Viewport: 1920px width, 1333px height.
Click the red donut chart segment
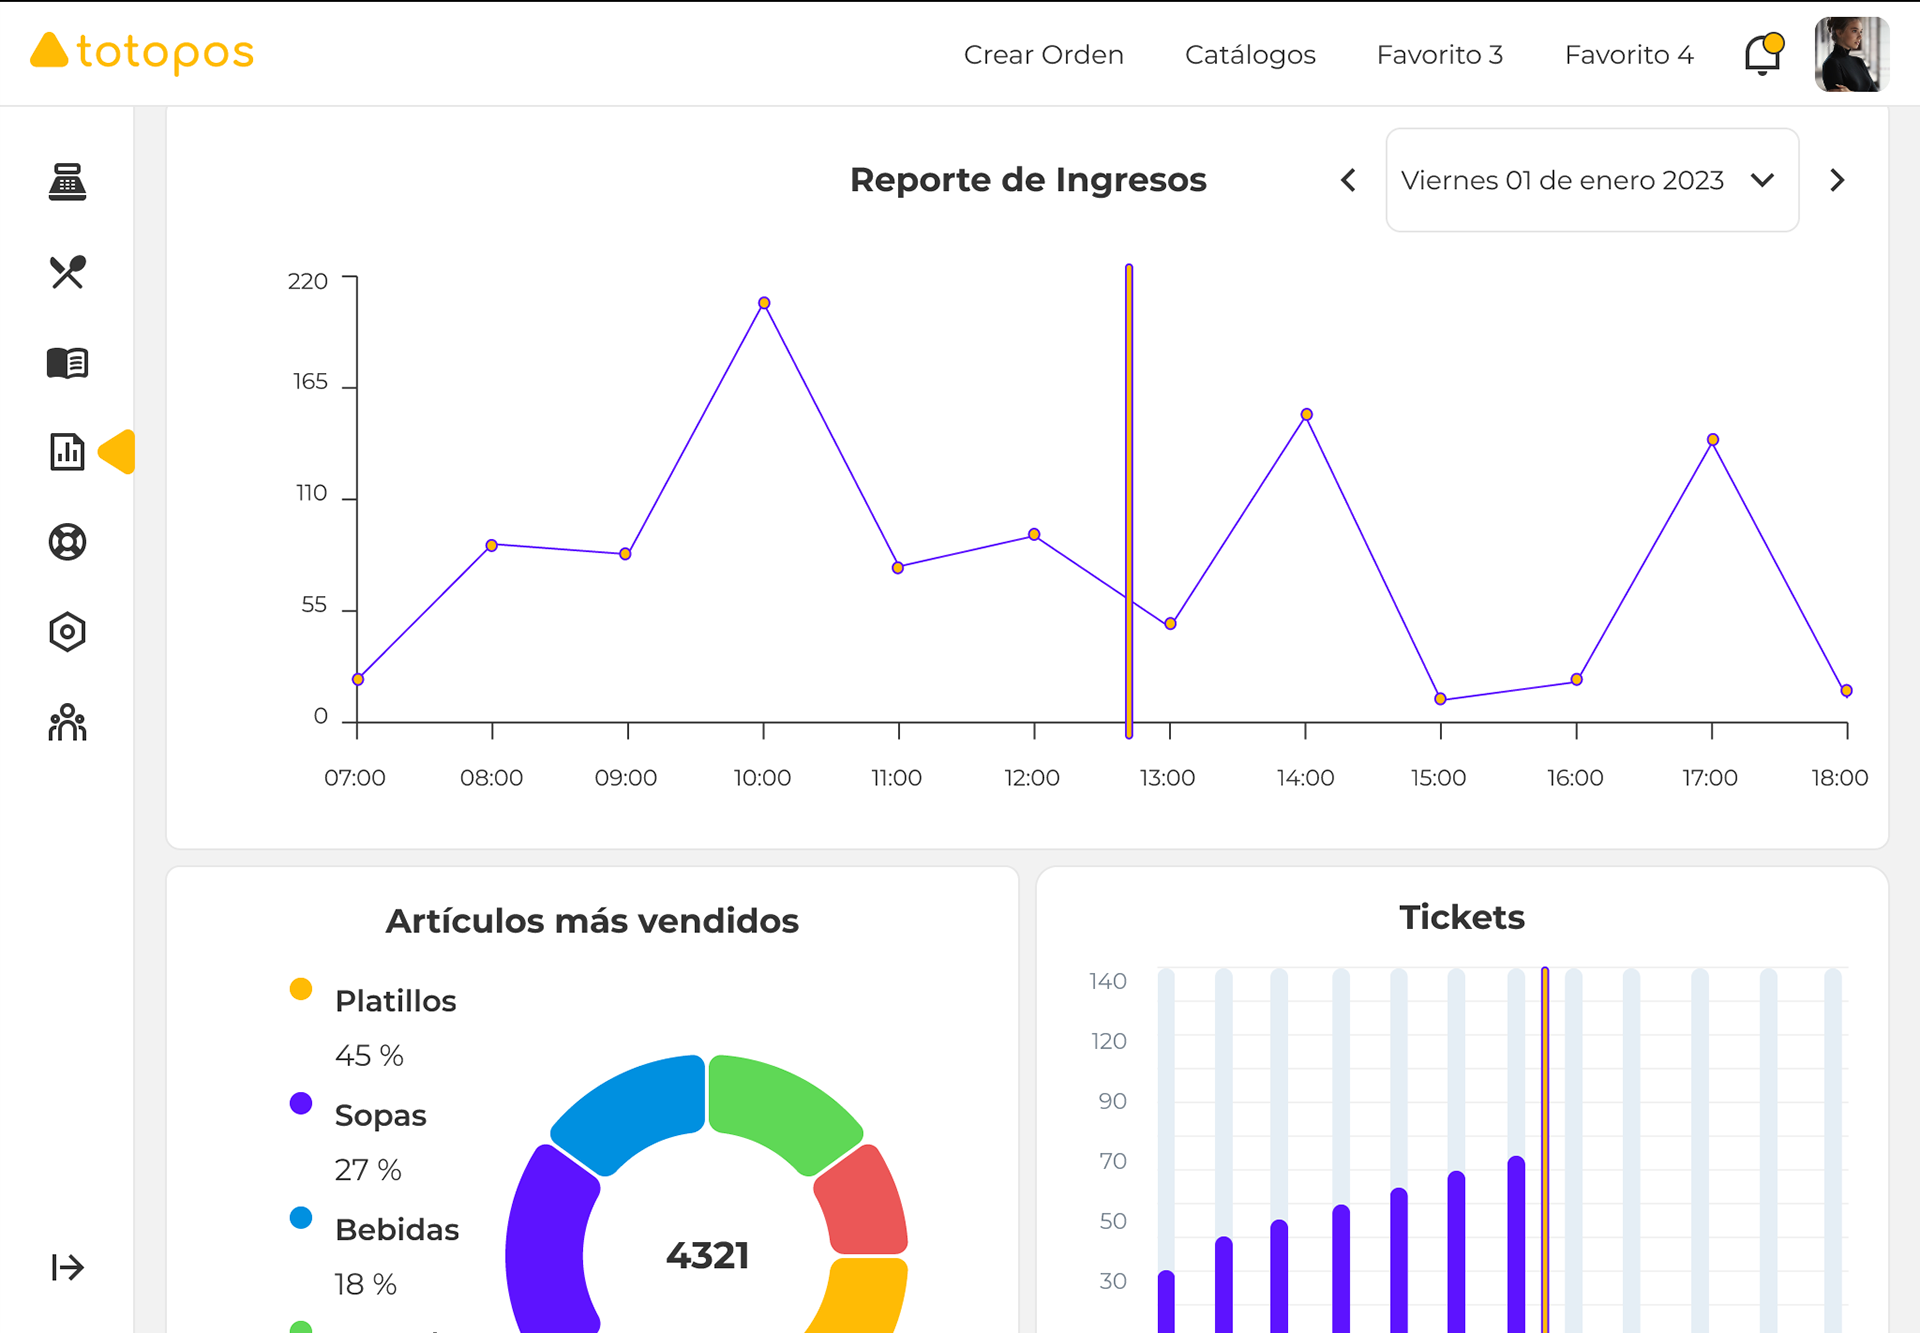[864, 1202]
